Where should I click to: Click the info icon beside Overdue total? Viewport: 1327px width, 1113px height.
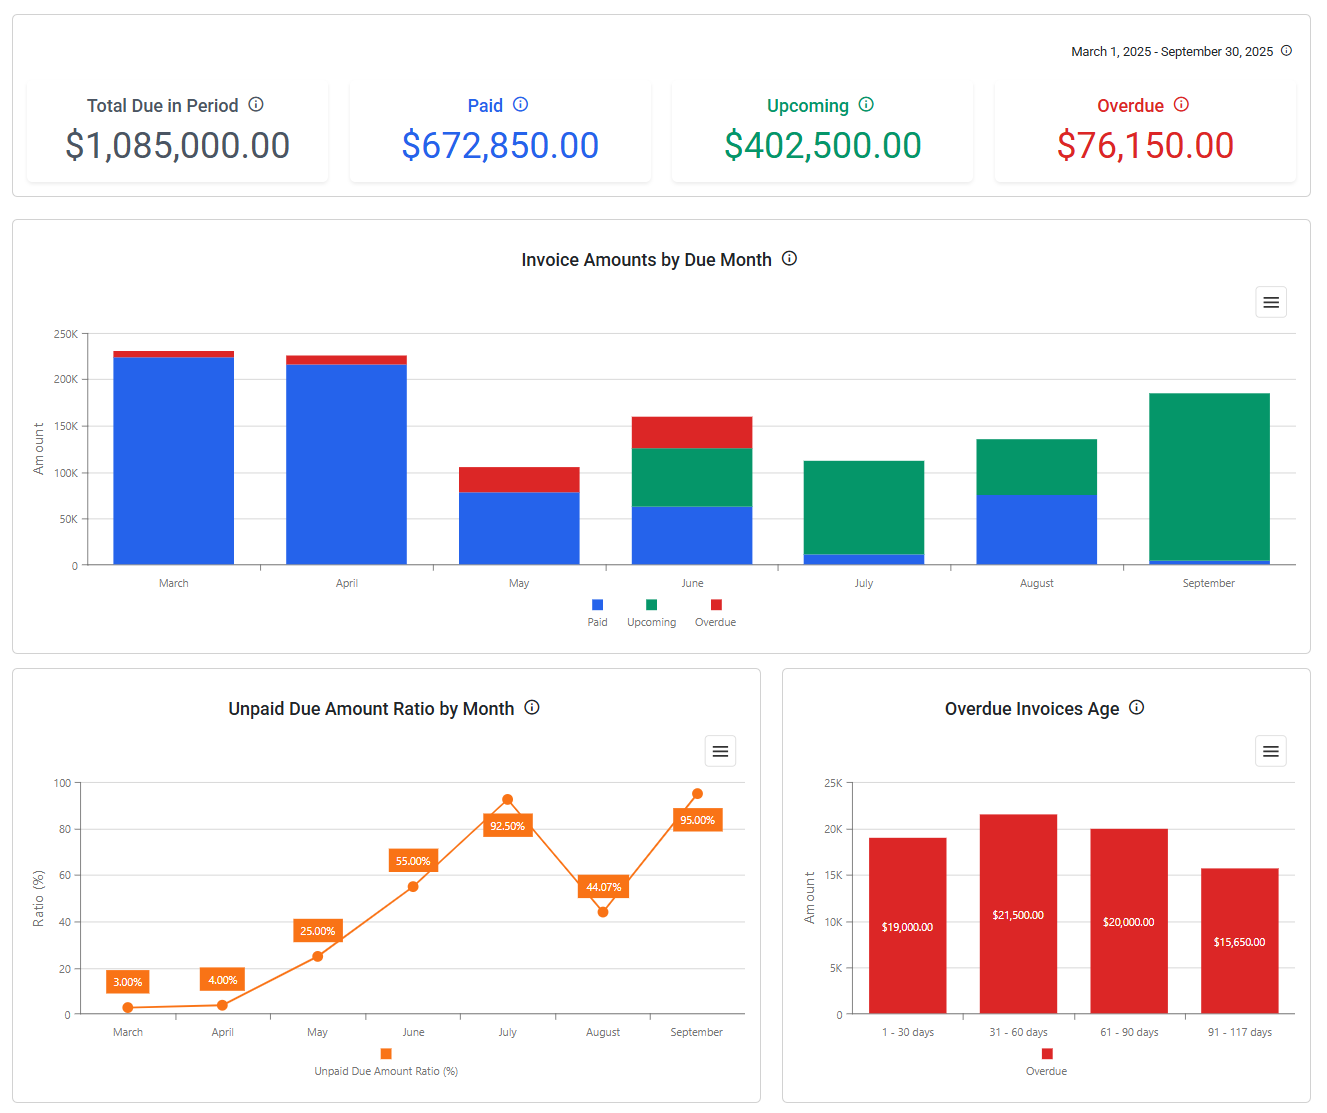(1181, 105)
